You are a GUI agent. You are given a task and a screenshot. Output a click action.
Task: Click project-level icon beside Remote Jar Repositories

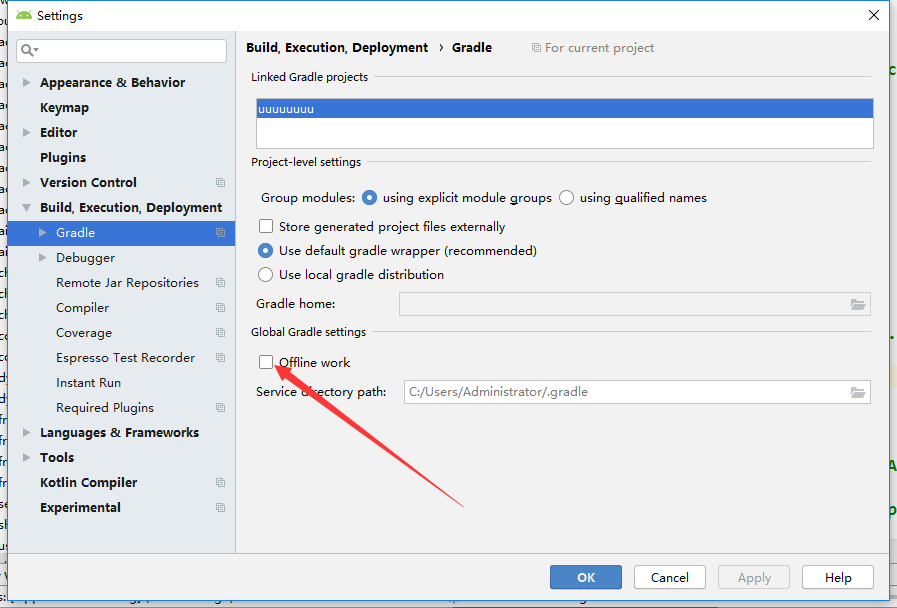tap(220, 283)
